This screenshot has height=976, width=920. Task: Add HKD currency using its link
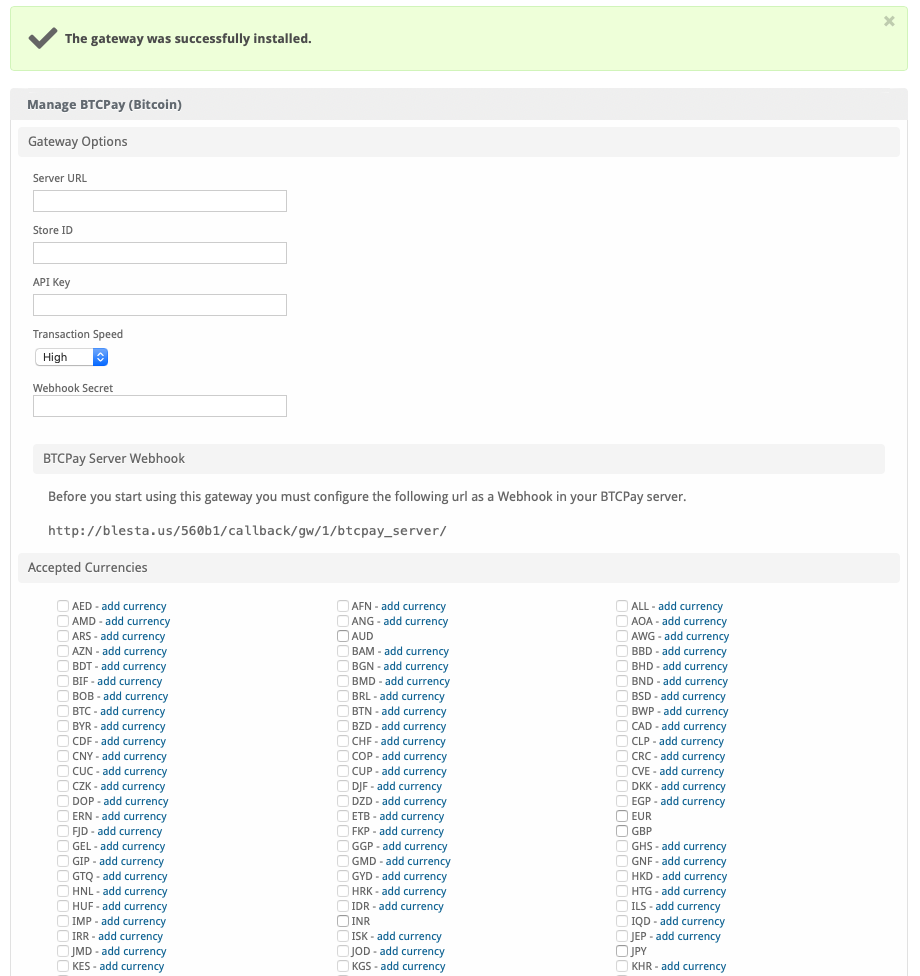click(x=694, y=876)
